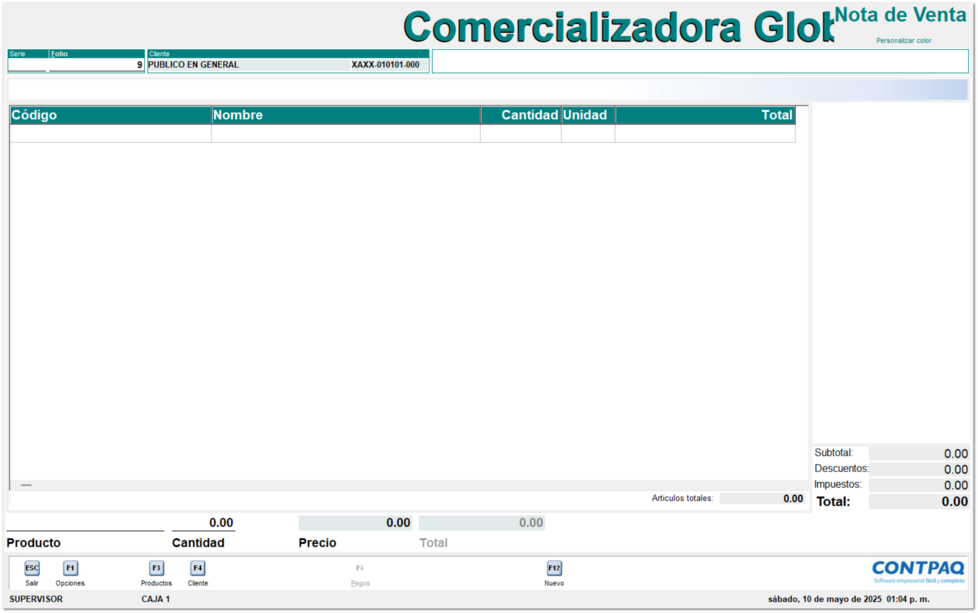
Task: Click the Producto entry field
Action: click(85, 523)
